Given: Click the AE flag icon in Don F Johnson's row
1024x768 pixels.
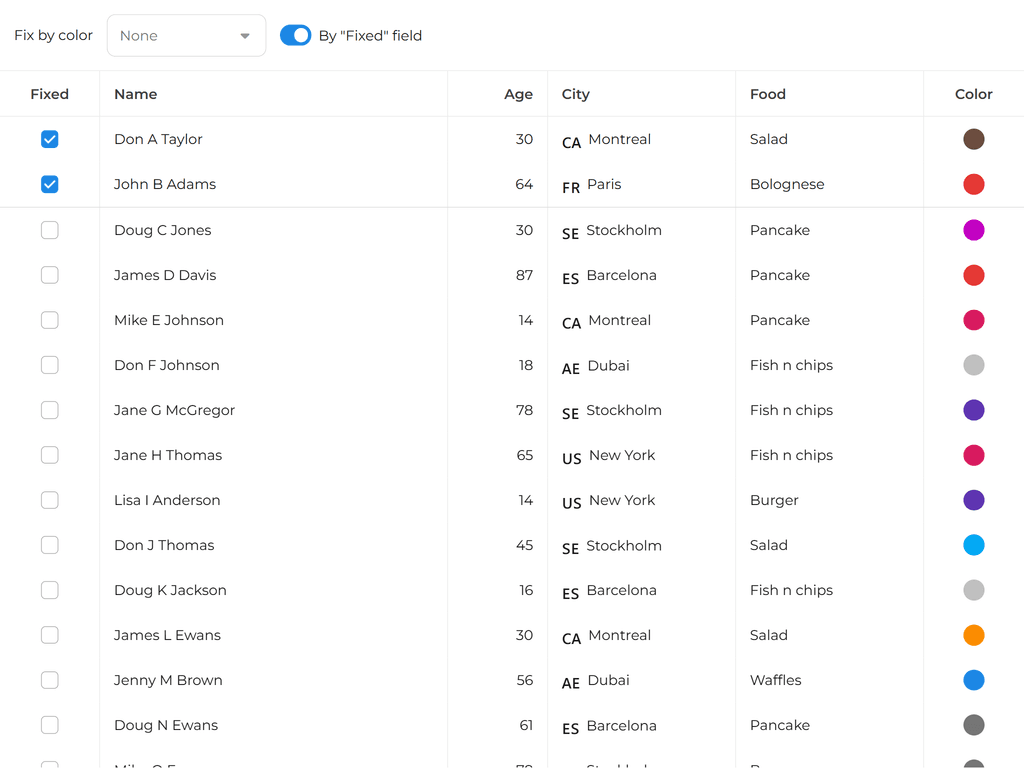Looking at the screenshot, I should [x=571, y=367].
